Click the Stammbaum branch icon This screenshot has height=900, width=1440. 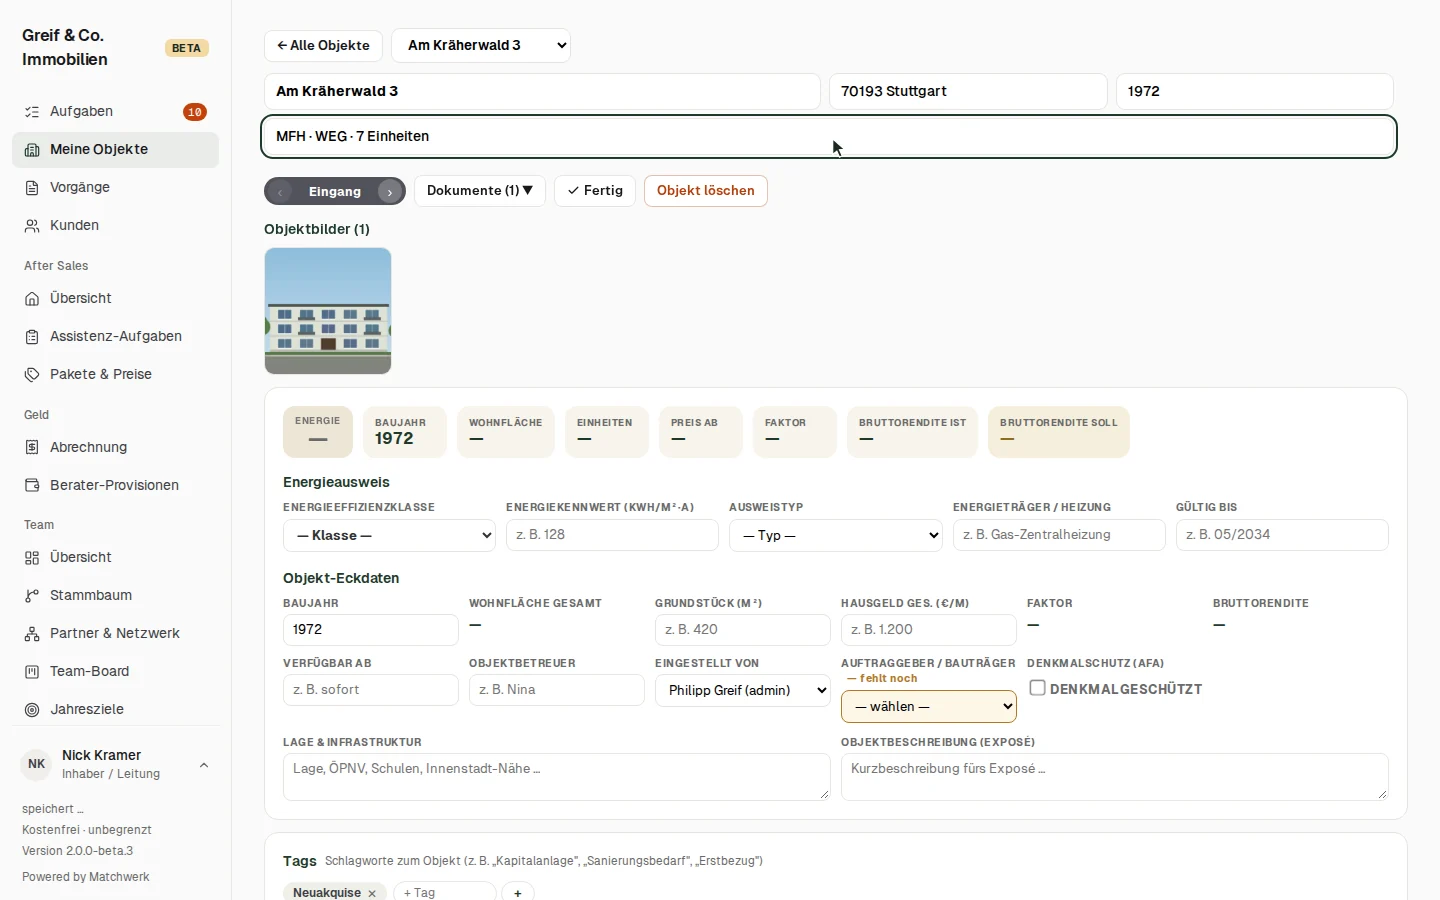pyautogui.click(x=32, y=596)
